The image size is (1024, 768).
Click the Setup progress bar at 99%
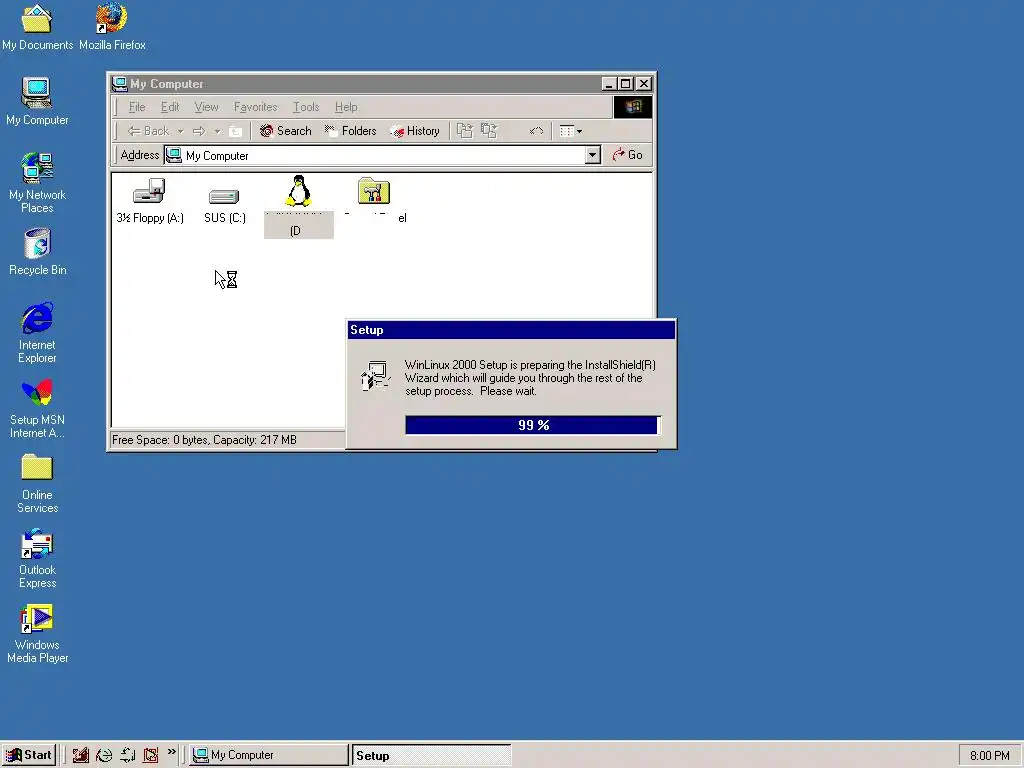click(532, 425)
